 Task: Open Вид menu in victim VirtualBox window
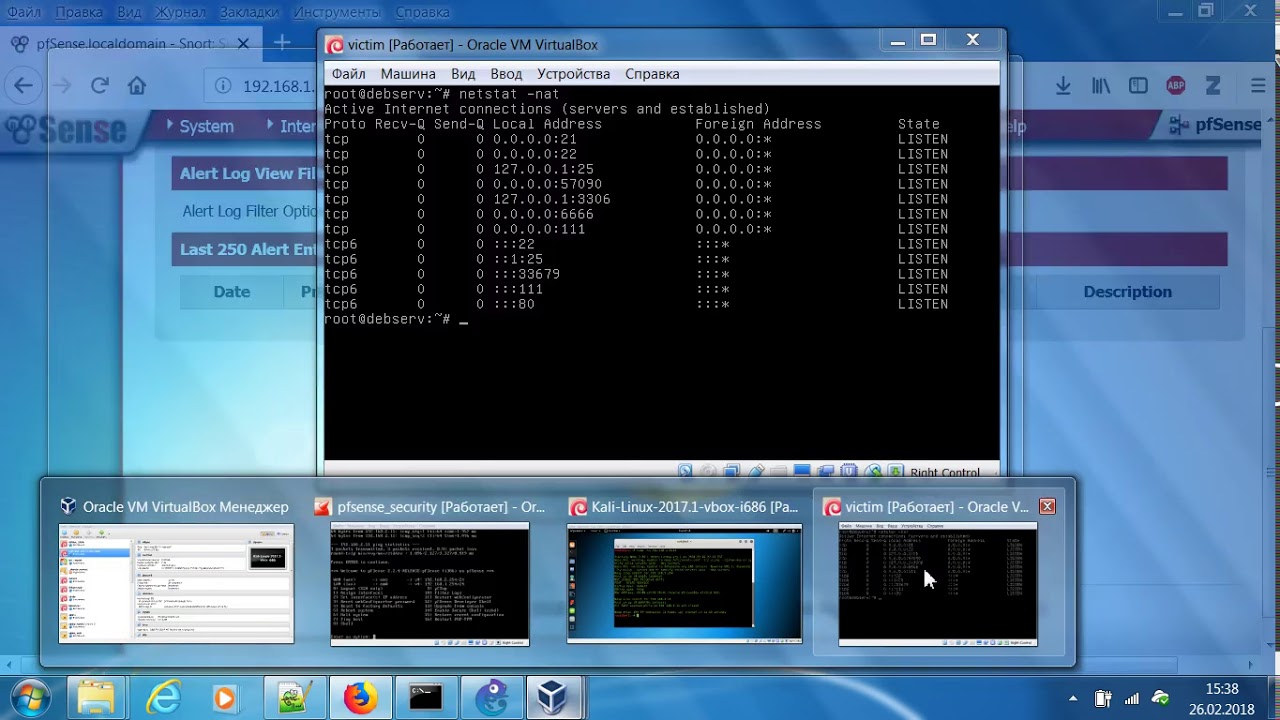(463, 74)
